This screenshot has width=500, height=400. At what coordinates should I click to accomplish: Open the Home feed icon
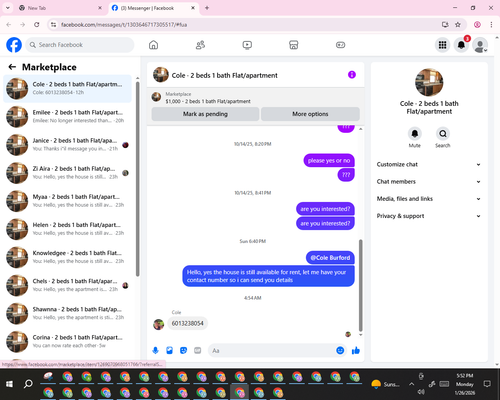coord(153,45)
